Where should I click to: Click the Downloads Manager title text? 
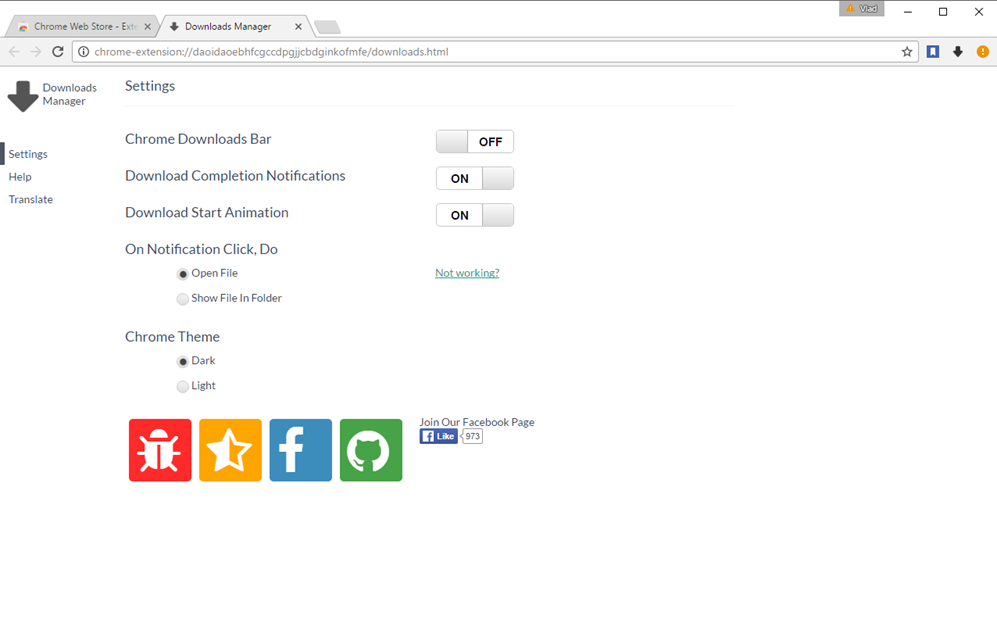pyautogui.click(x=70, y=94)
